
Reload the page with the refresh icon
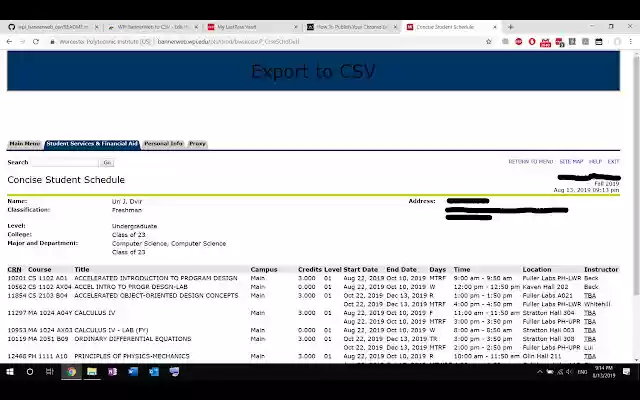(36, 42)
